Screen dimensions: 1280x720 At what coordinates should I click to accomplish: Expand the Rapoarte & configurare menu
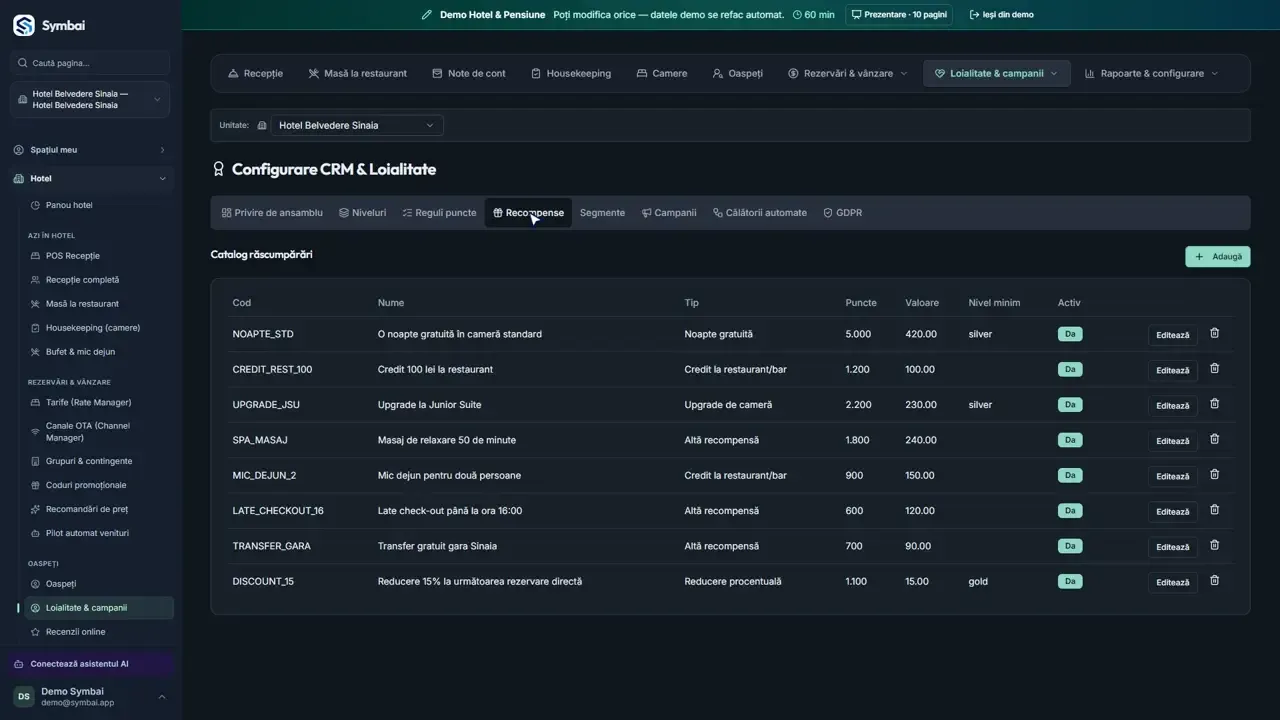tap(1151, 73)
